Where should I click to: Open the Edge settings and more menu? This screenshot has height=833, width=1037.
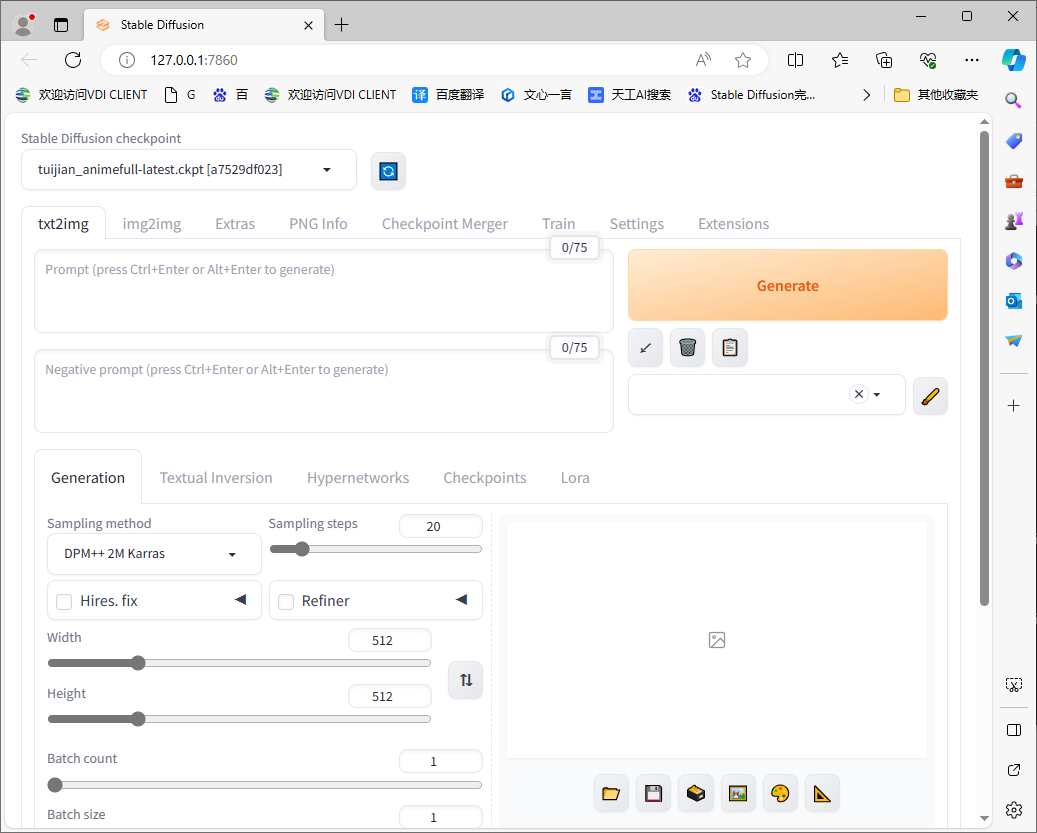tap(972, 60)
